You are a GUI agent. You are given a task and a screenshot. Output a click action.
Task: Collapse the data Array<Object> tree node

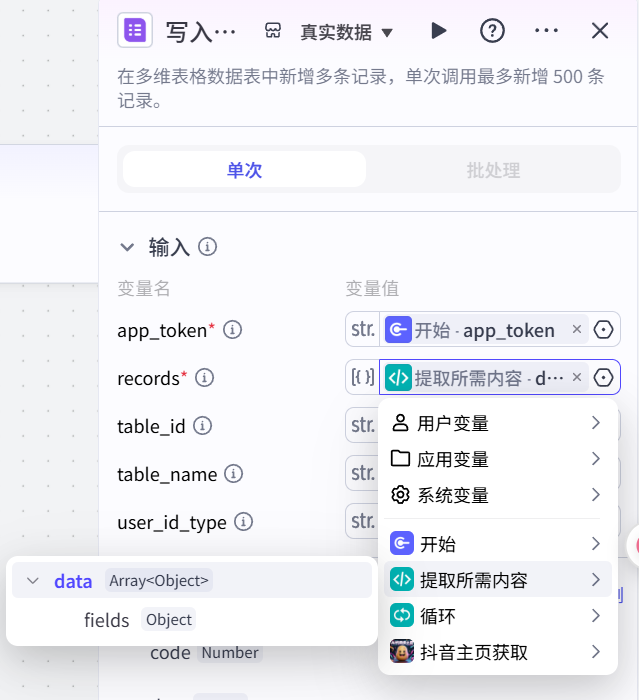point(33,581)
